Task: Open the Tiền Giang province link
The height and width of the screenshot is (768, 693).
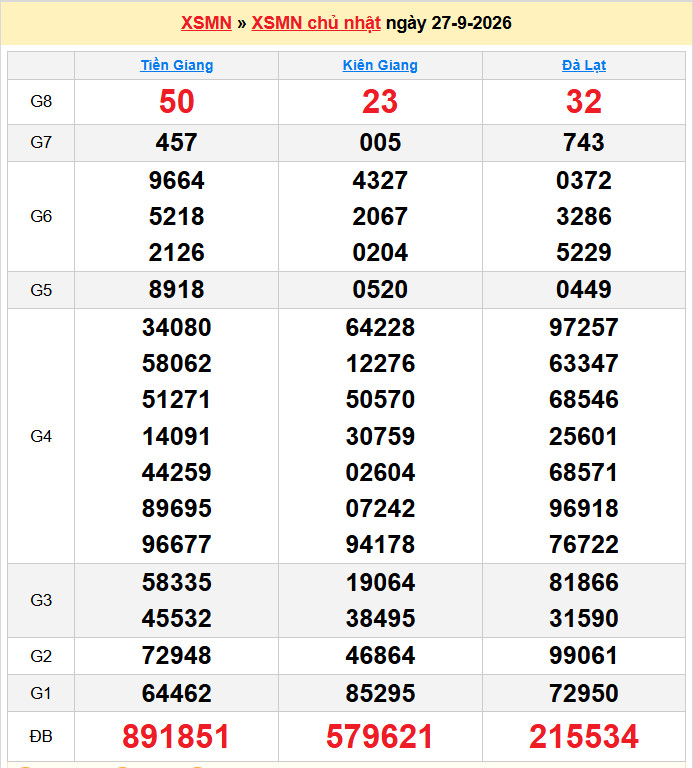Action: coord(177,65)
